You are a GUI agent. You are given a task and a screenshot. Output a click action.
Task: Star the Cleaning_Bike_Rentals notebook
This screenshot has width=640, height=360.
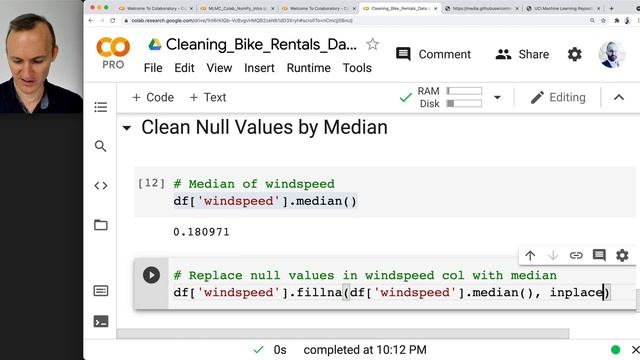click(372, 44)
